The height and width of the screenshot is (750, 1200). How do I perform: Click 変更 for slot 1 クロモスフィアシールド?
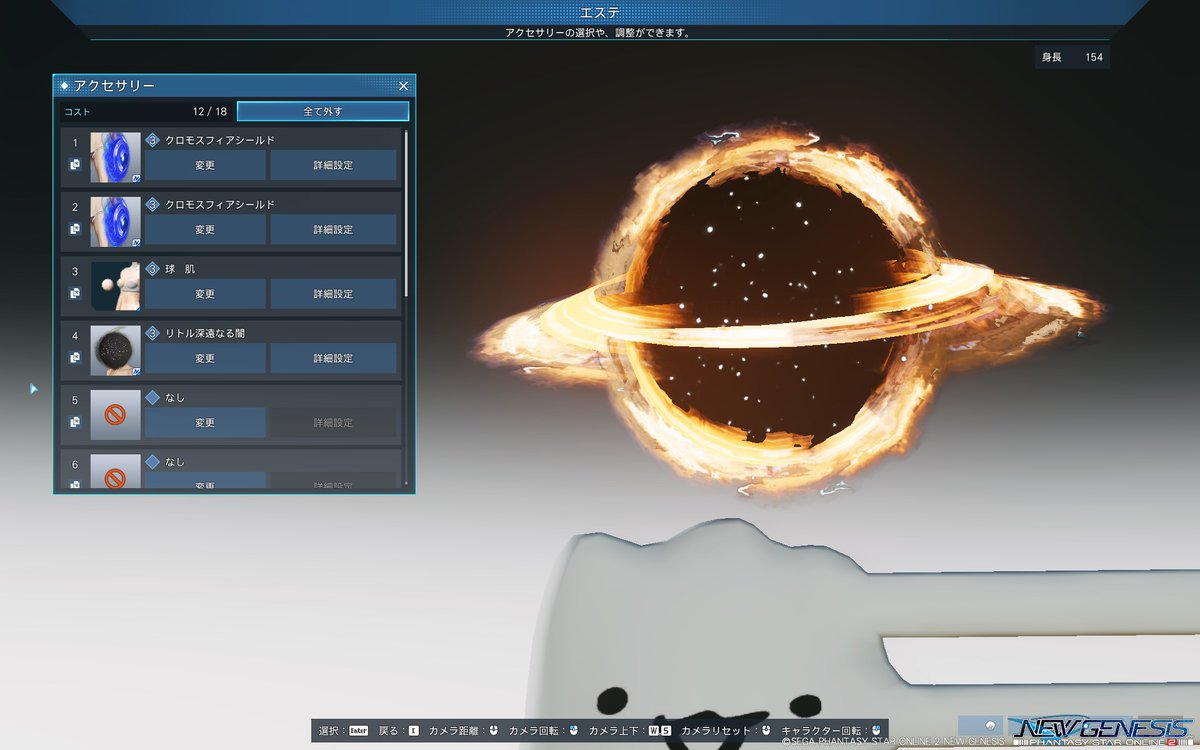point(205,165)
